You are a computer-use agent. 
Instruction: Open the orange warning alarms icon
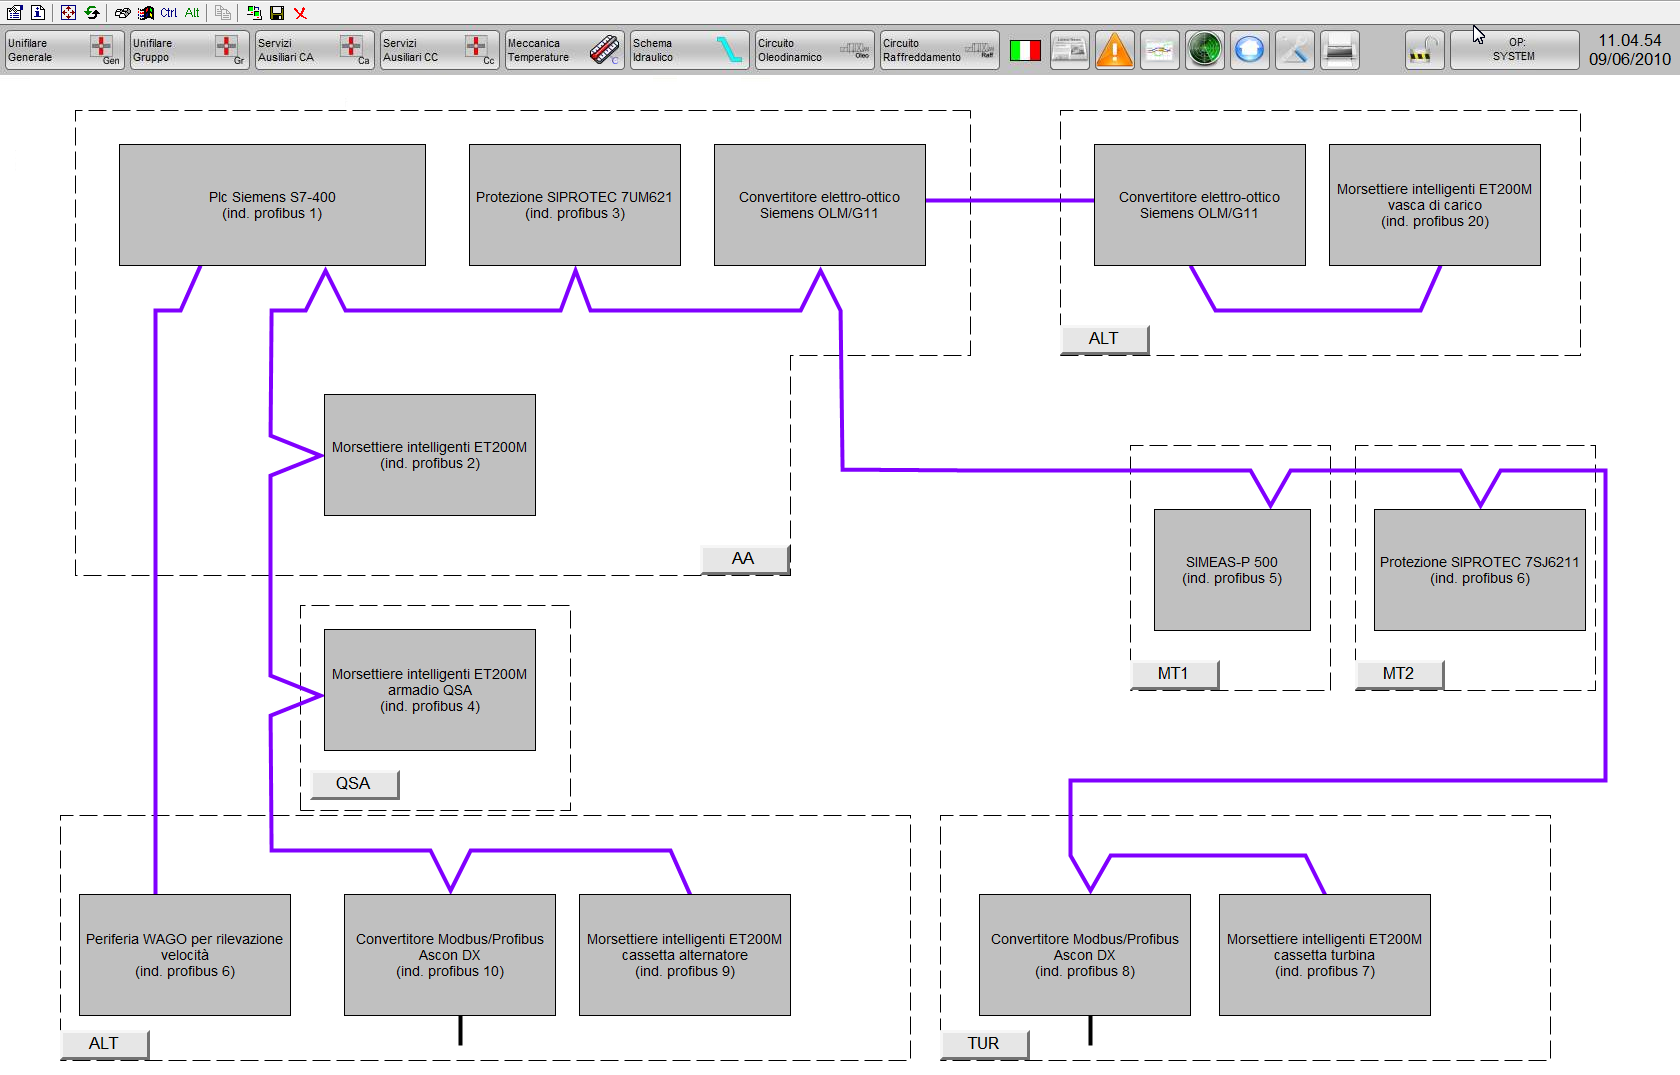point(1115,50)
